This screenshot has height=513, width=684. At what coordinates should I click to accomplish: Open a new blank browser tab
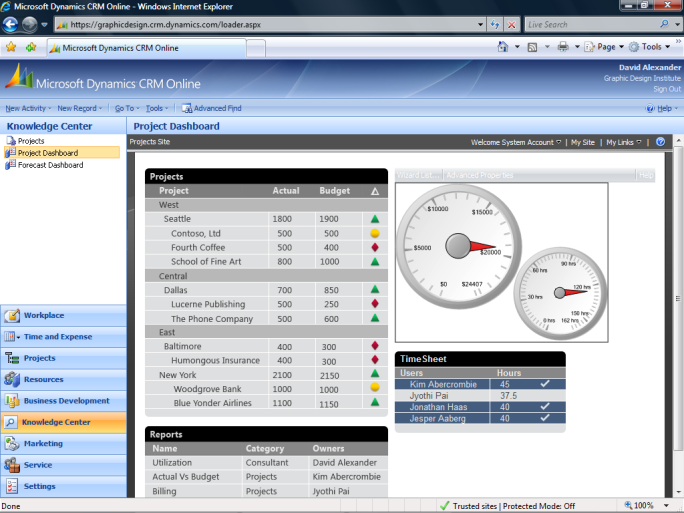(256, 48)
